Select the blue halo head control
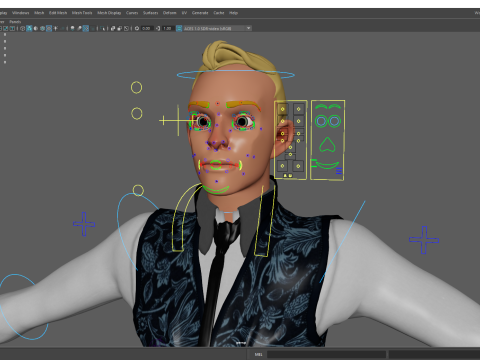 click(236, 75)
